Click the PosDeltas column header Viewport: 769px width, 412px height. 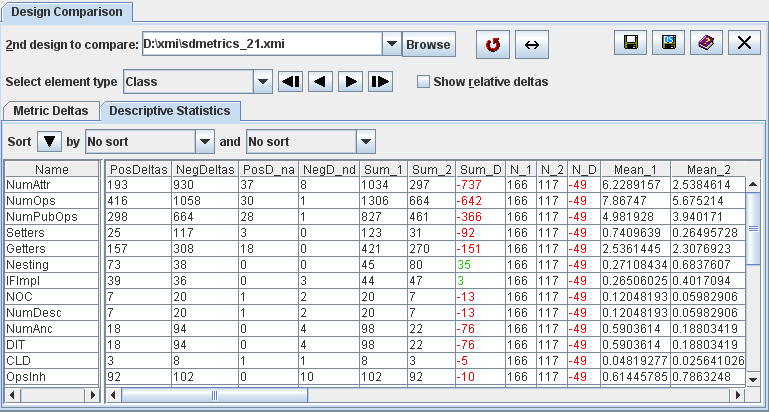pos(139,169)
